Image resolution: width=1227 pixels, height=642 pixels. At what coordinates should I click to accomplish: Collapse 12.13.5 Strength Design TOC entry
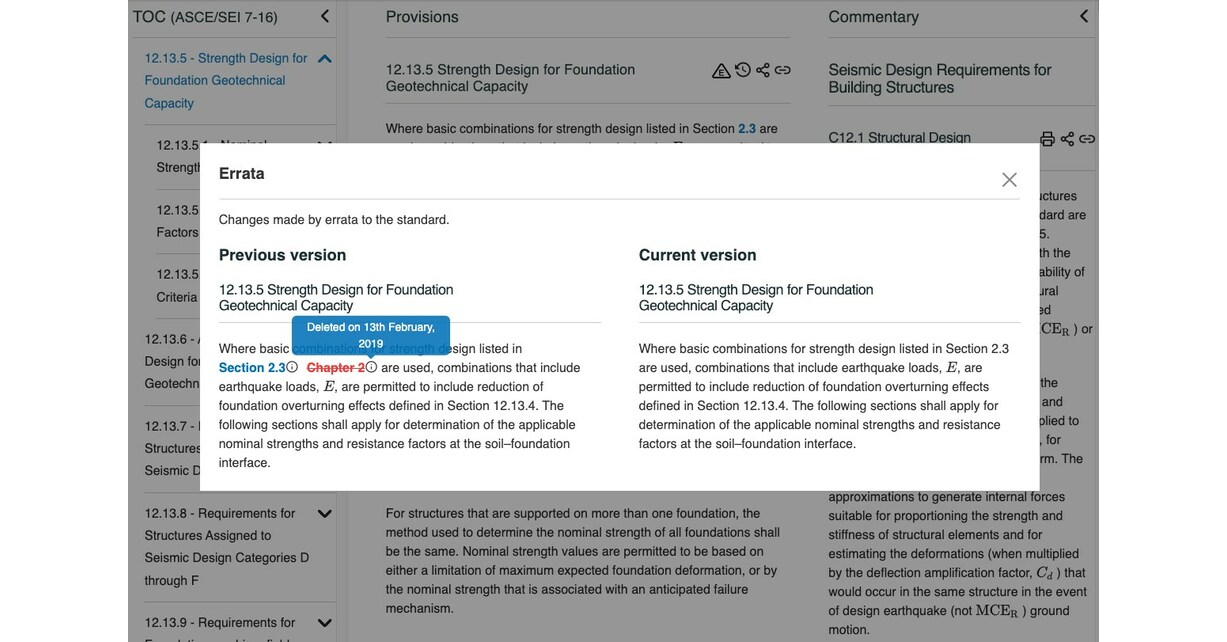pos(324,59)
